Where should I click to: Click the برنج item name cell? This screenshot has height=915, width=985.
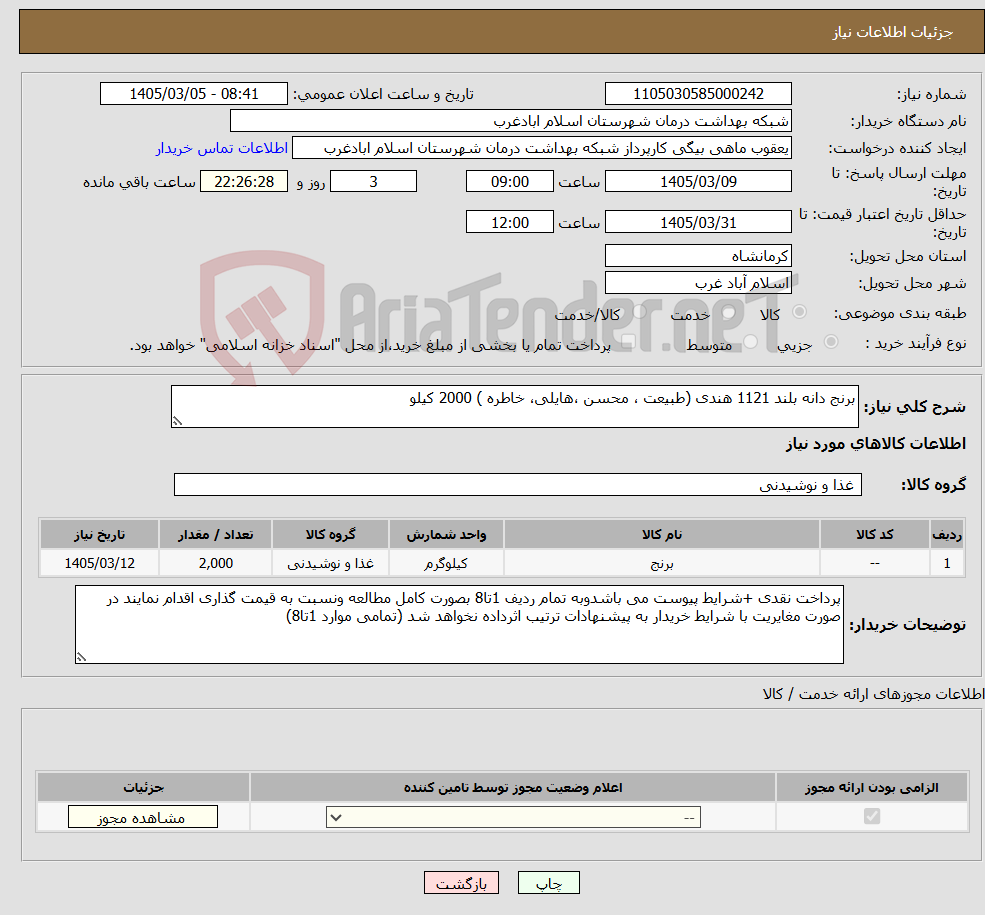point(661,563)
